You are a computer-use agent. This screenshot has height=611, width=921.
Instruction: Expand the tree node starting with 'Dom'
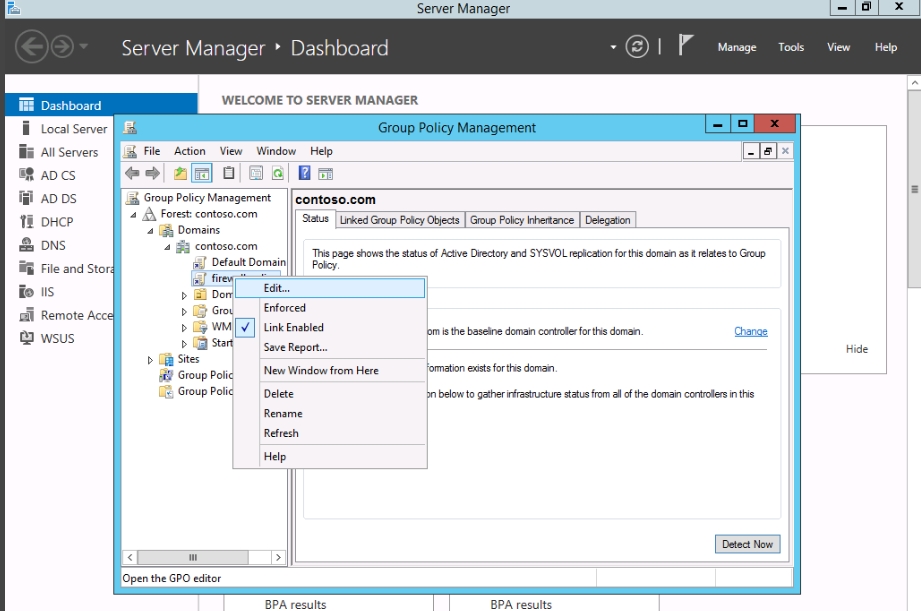184,296
